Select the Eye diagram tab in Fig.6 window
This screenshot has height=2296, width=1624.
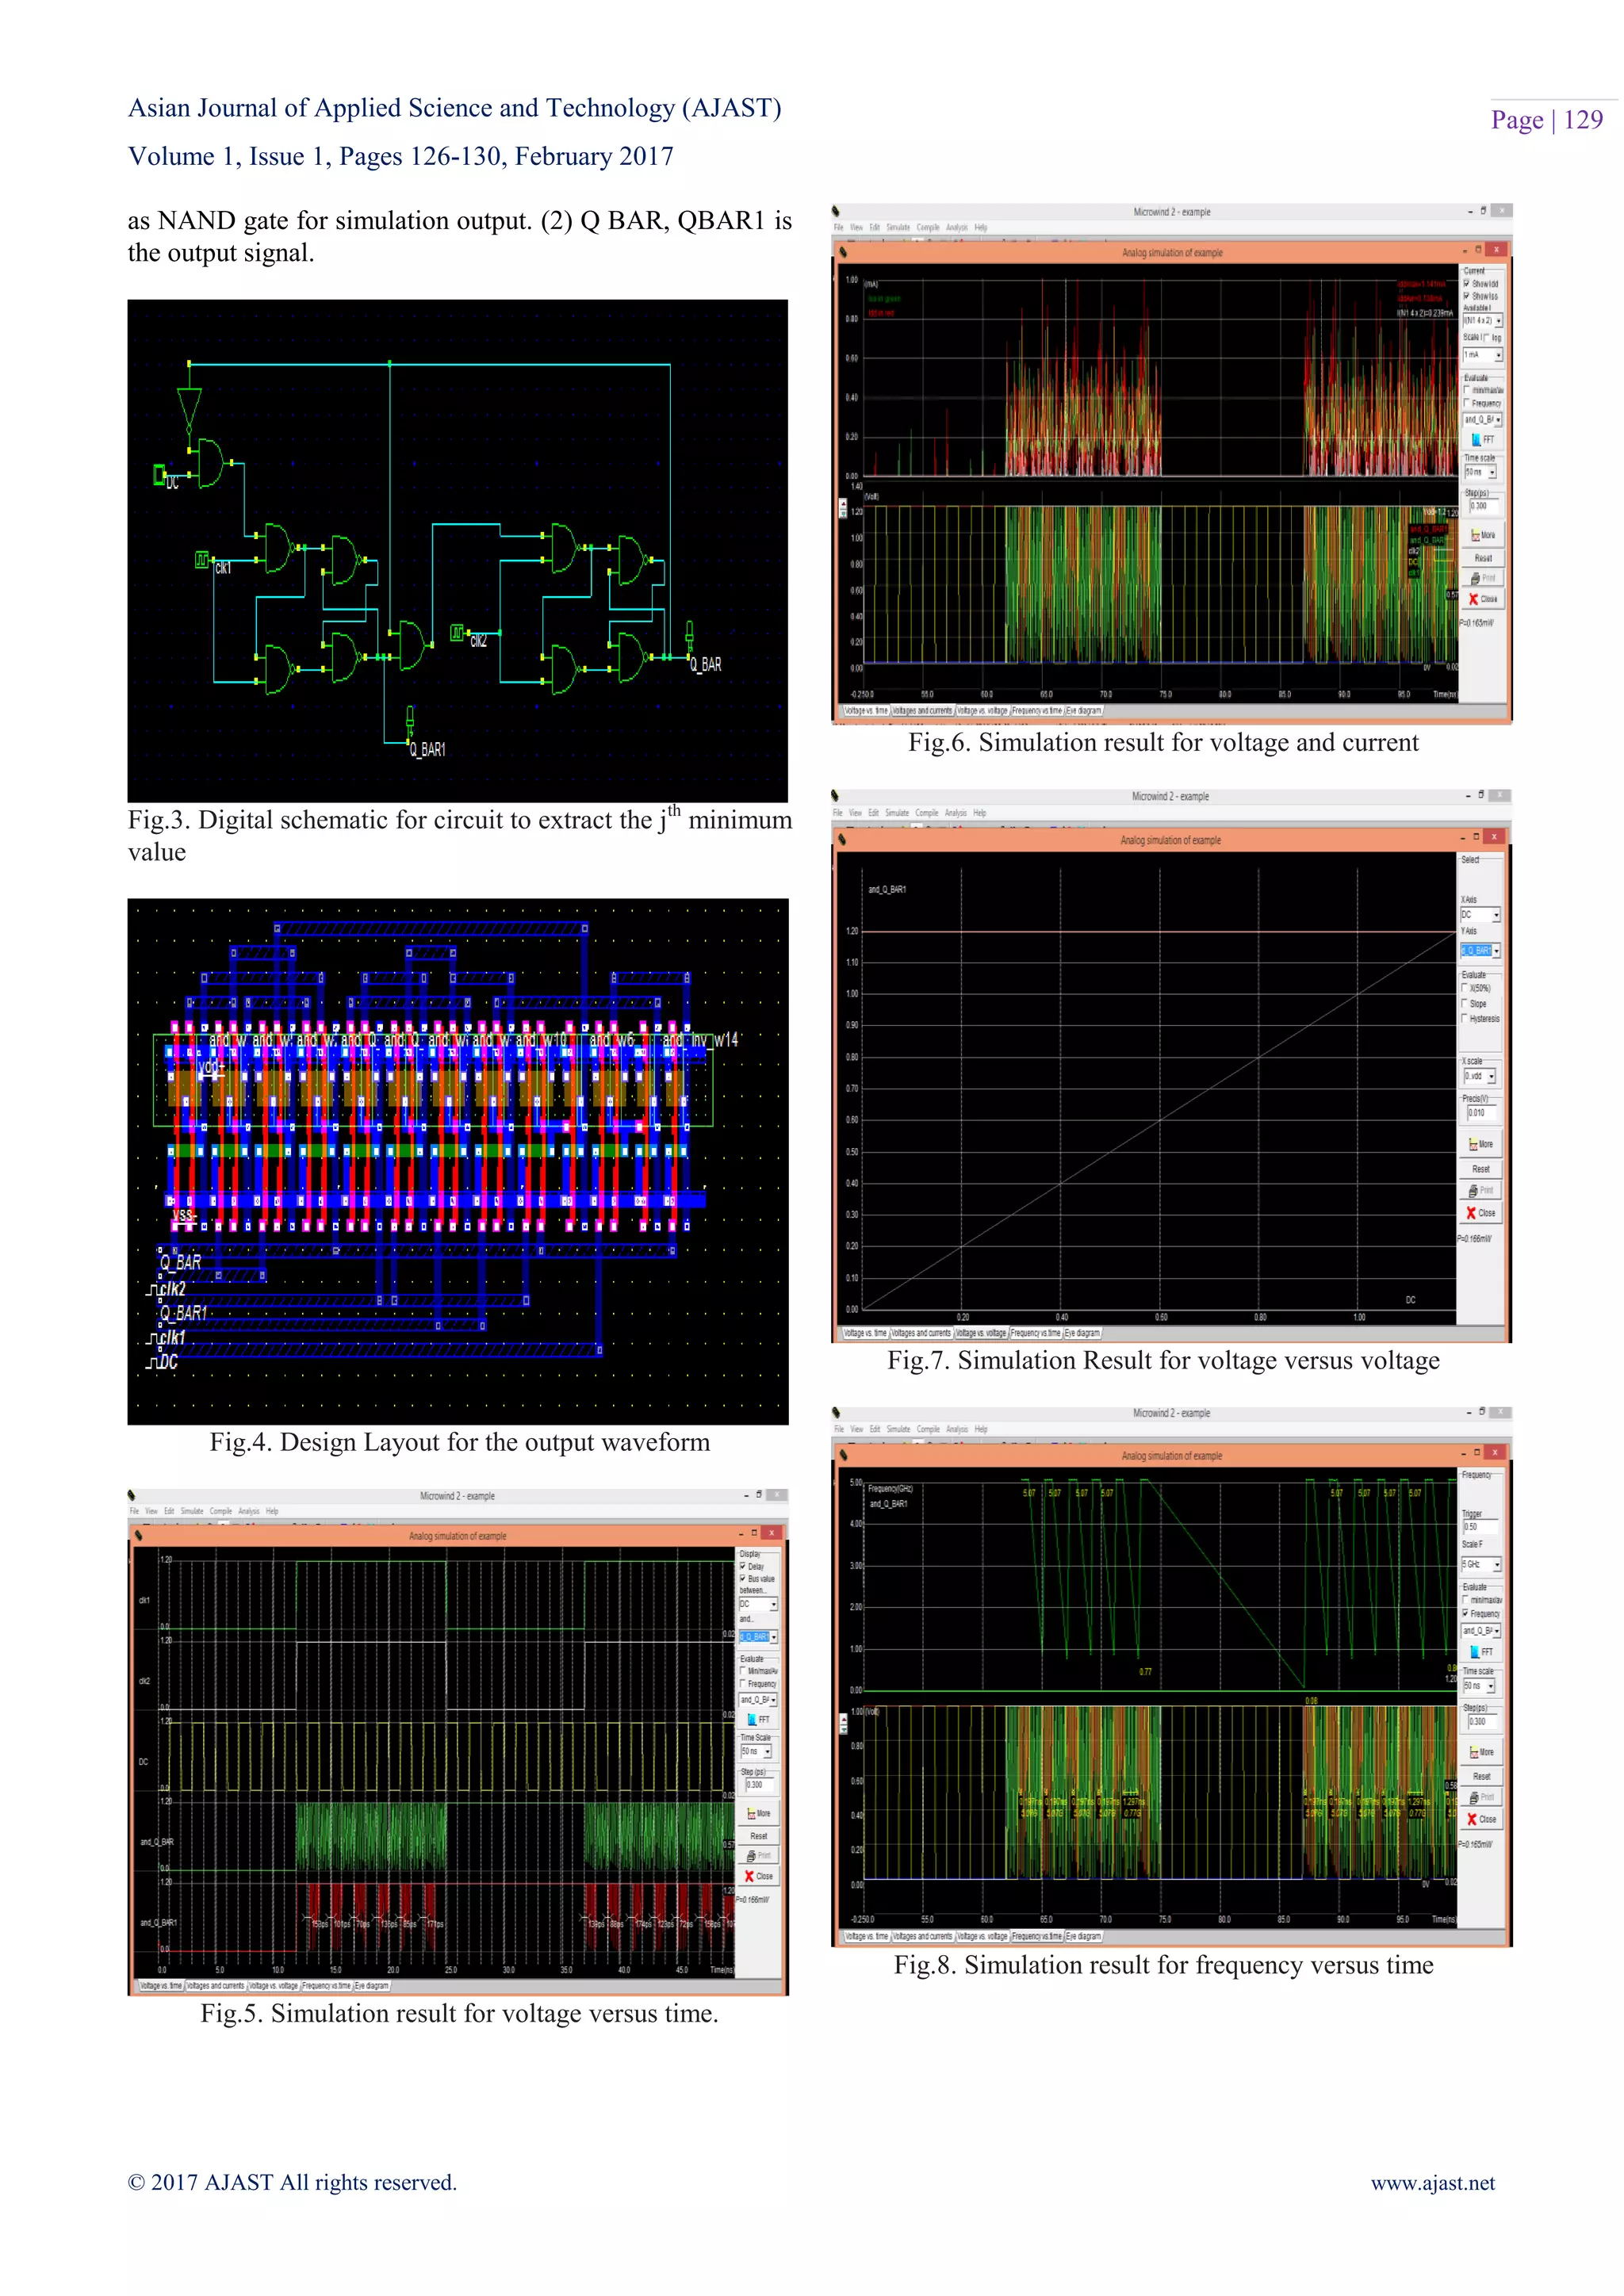point(1084,711)
